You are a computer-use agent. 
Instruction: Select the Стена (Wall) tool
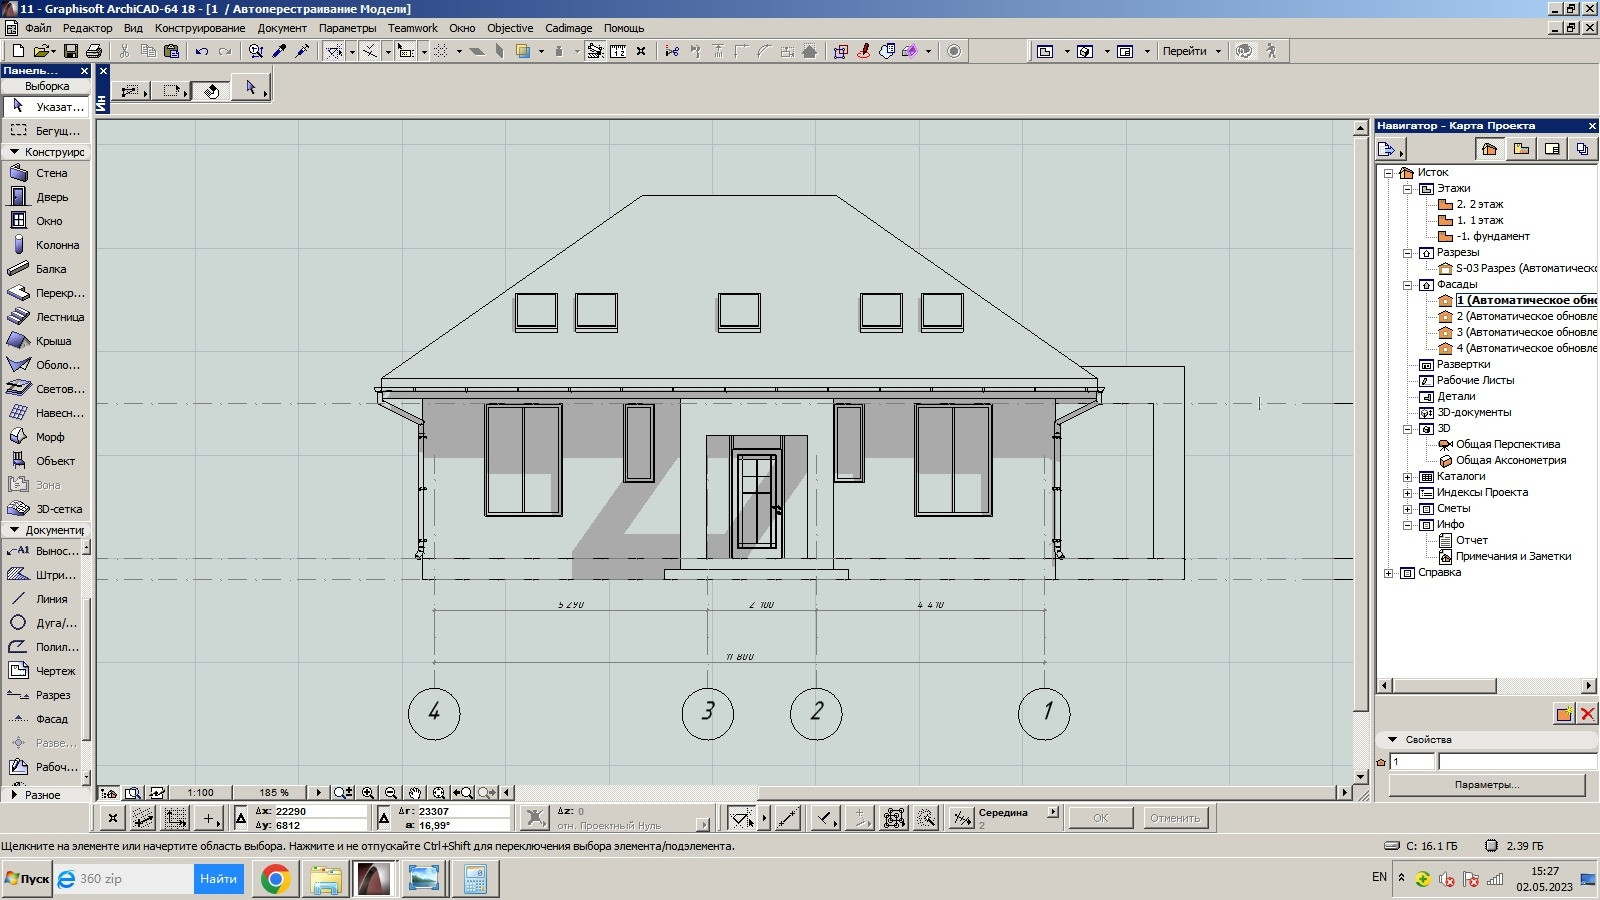(46, 173)
